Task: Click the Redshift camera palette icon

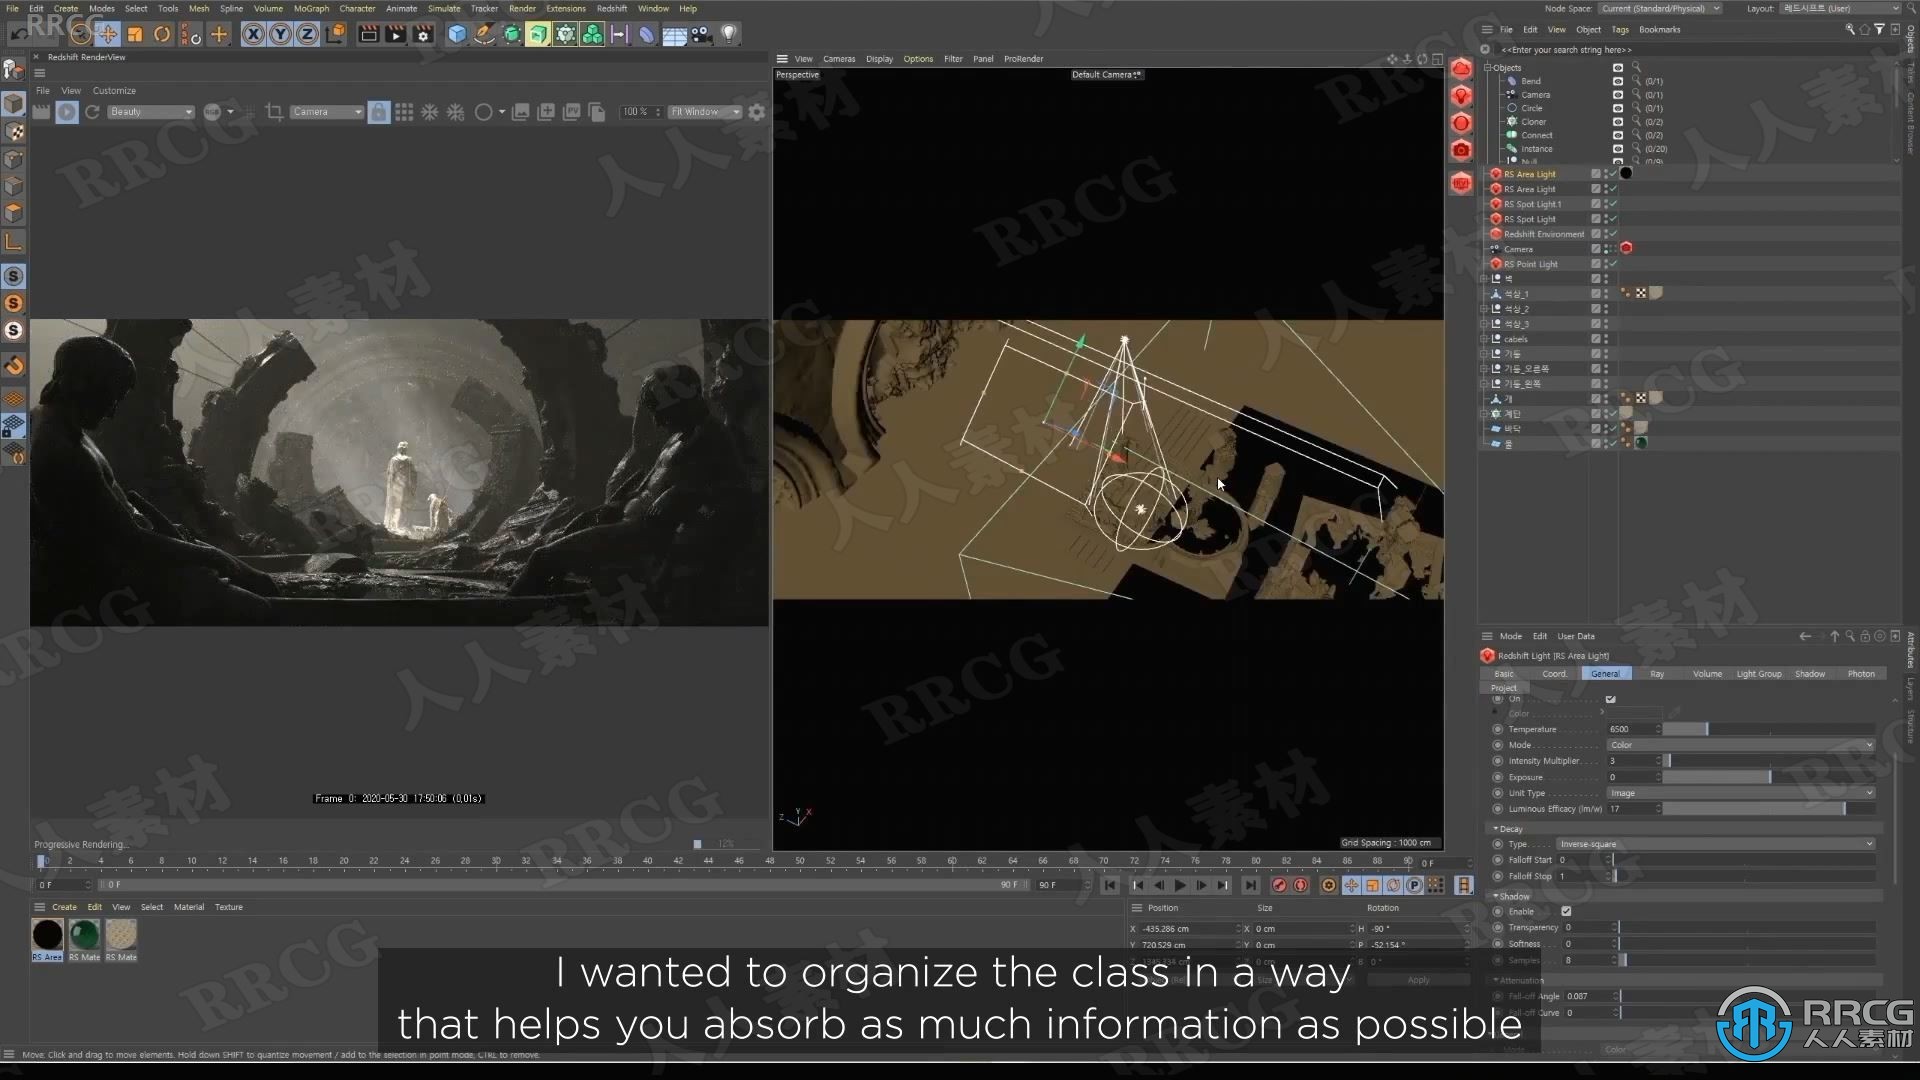Action: pyautogui.click(x=1461, y=150)
